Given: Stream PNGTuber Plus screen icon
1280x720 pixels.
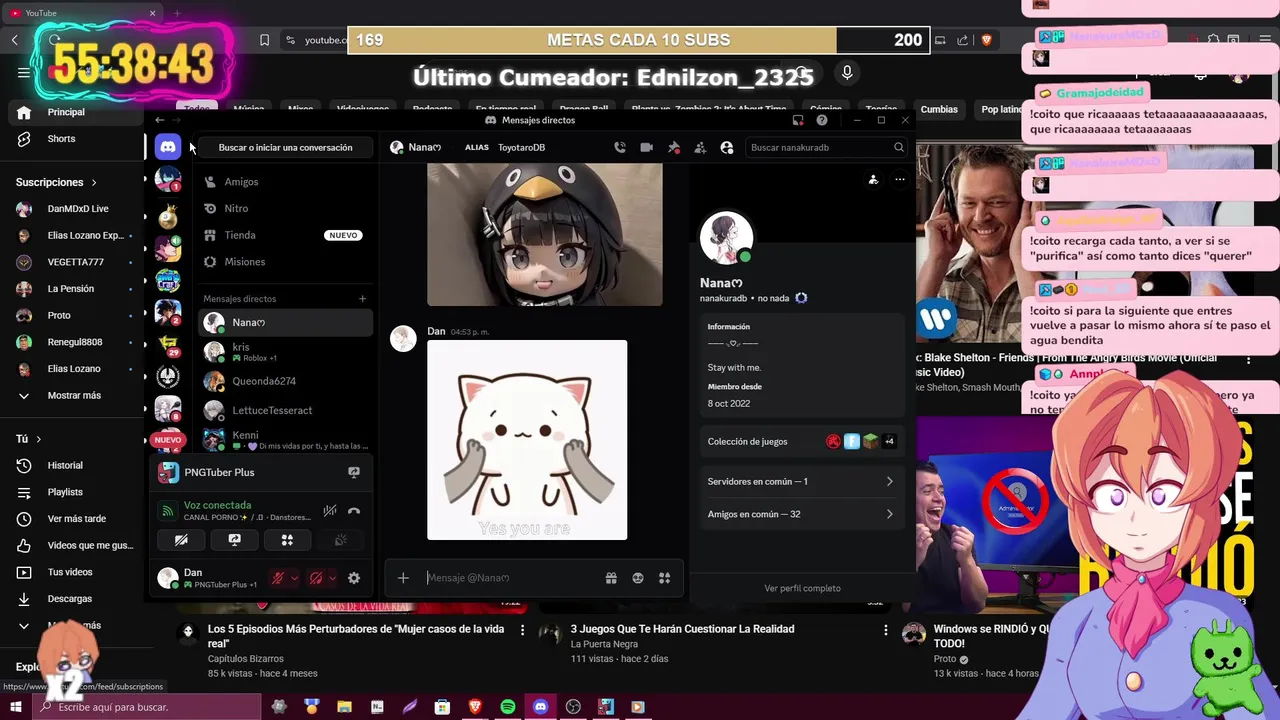Looking at the screenshot, I should tap(354, 472).
